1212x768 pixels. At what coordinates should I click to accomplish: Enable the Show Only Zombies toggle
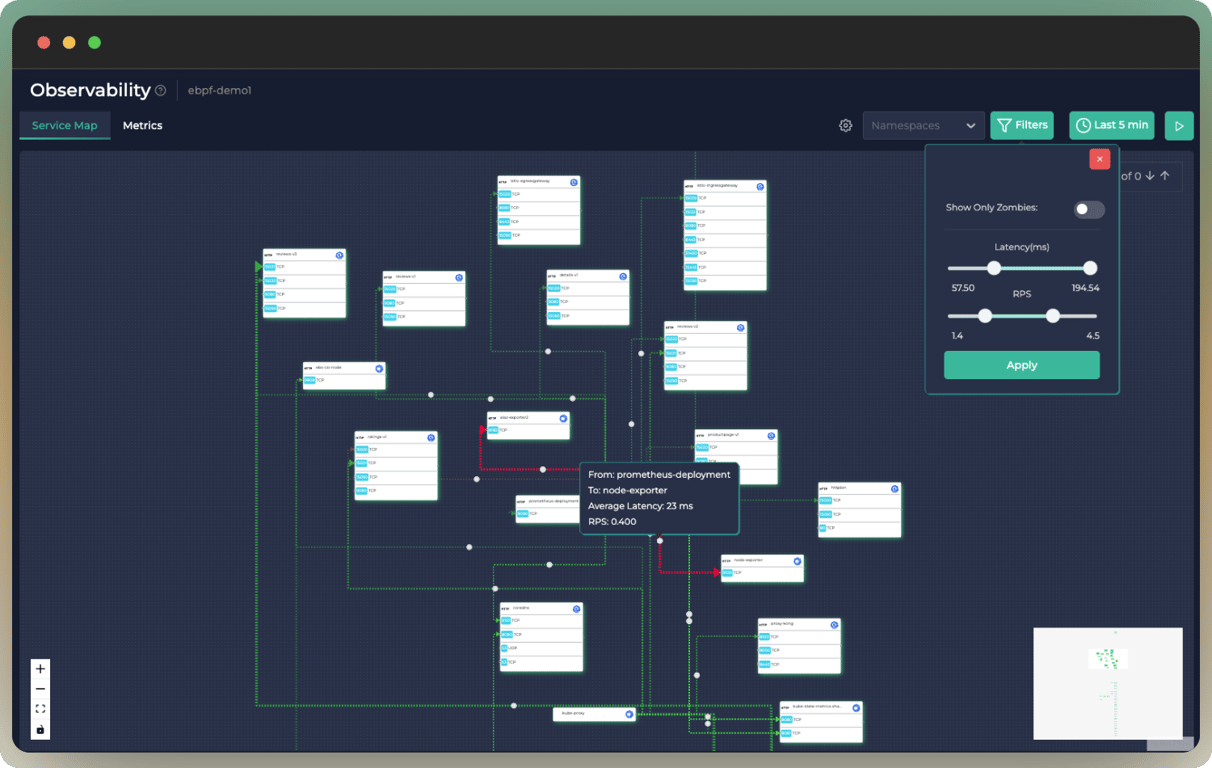1088,210
